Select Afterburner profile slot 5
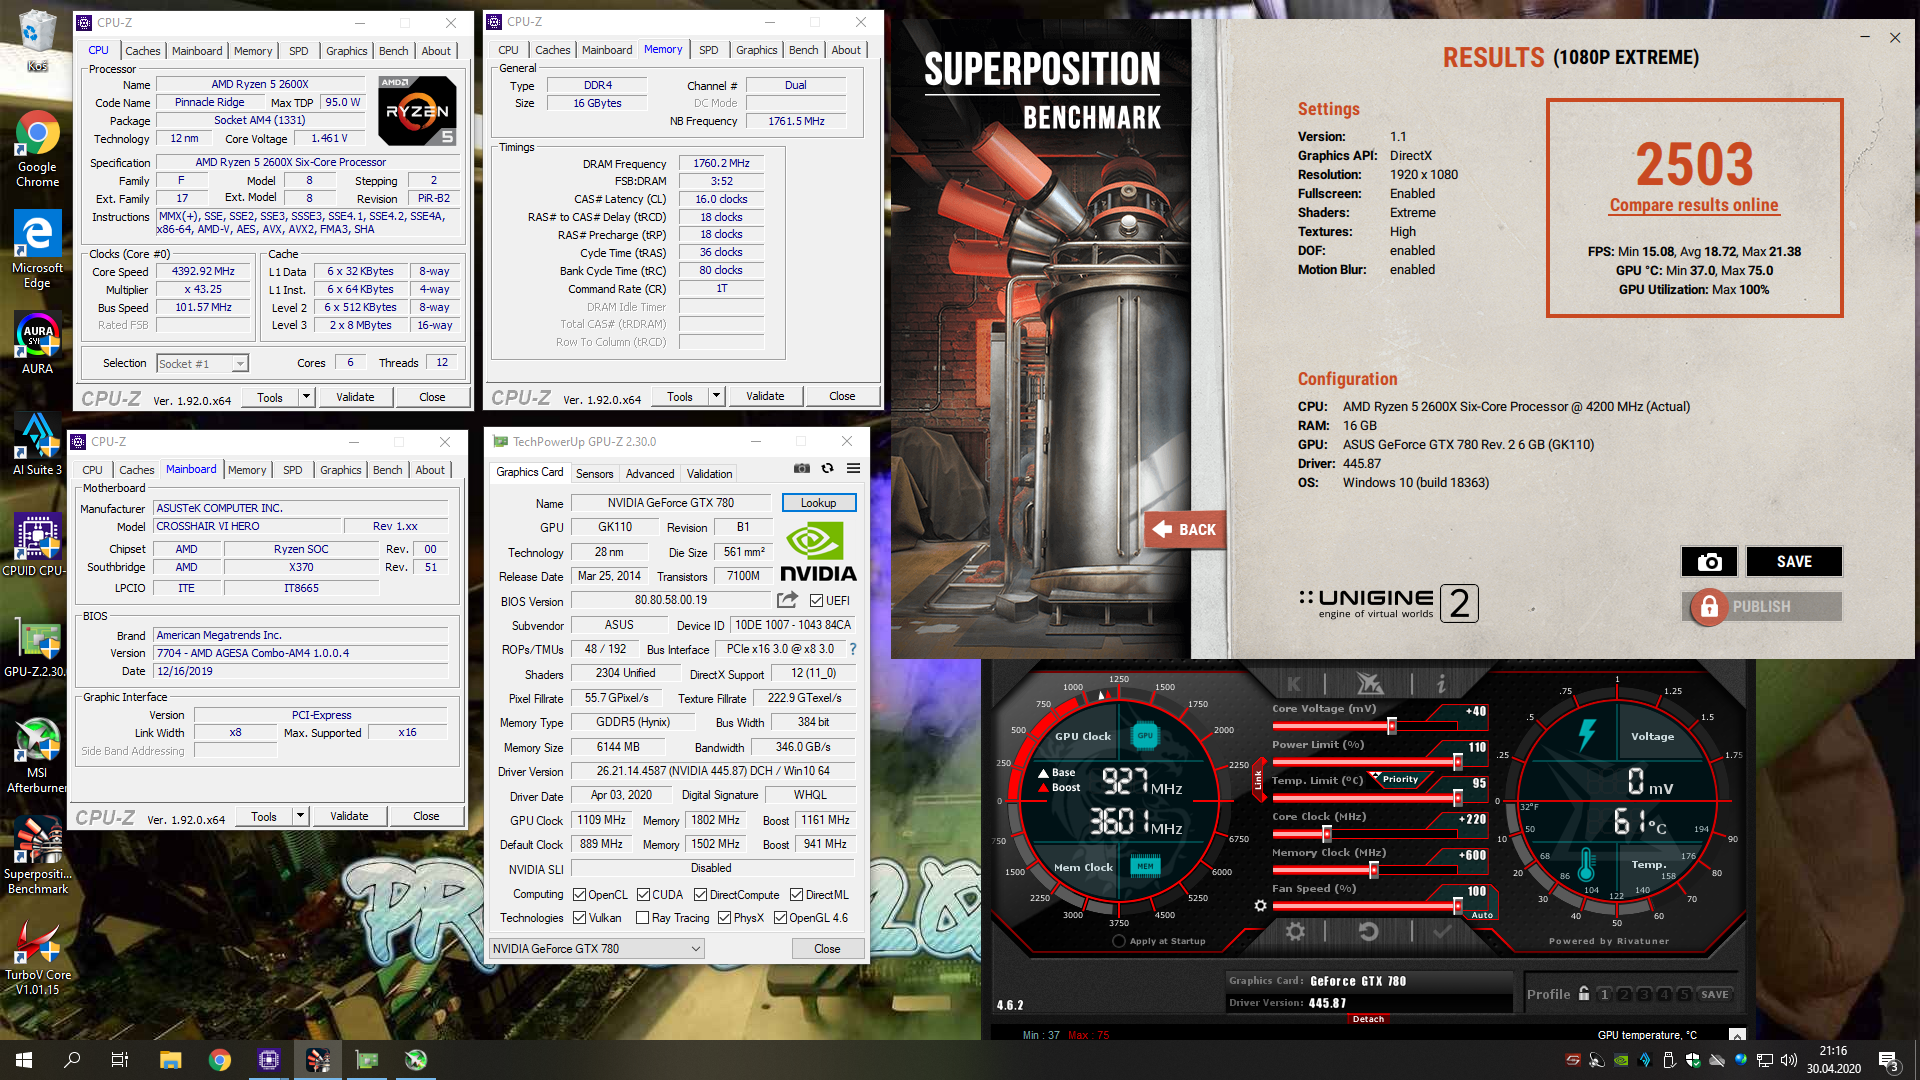Screen dimensions: 1920x1080 click(x=1684, y=995)
